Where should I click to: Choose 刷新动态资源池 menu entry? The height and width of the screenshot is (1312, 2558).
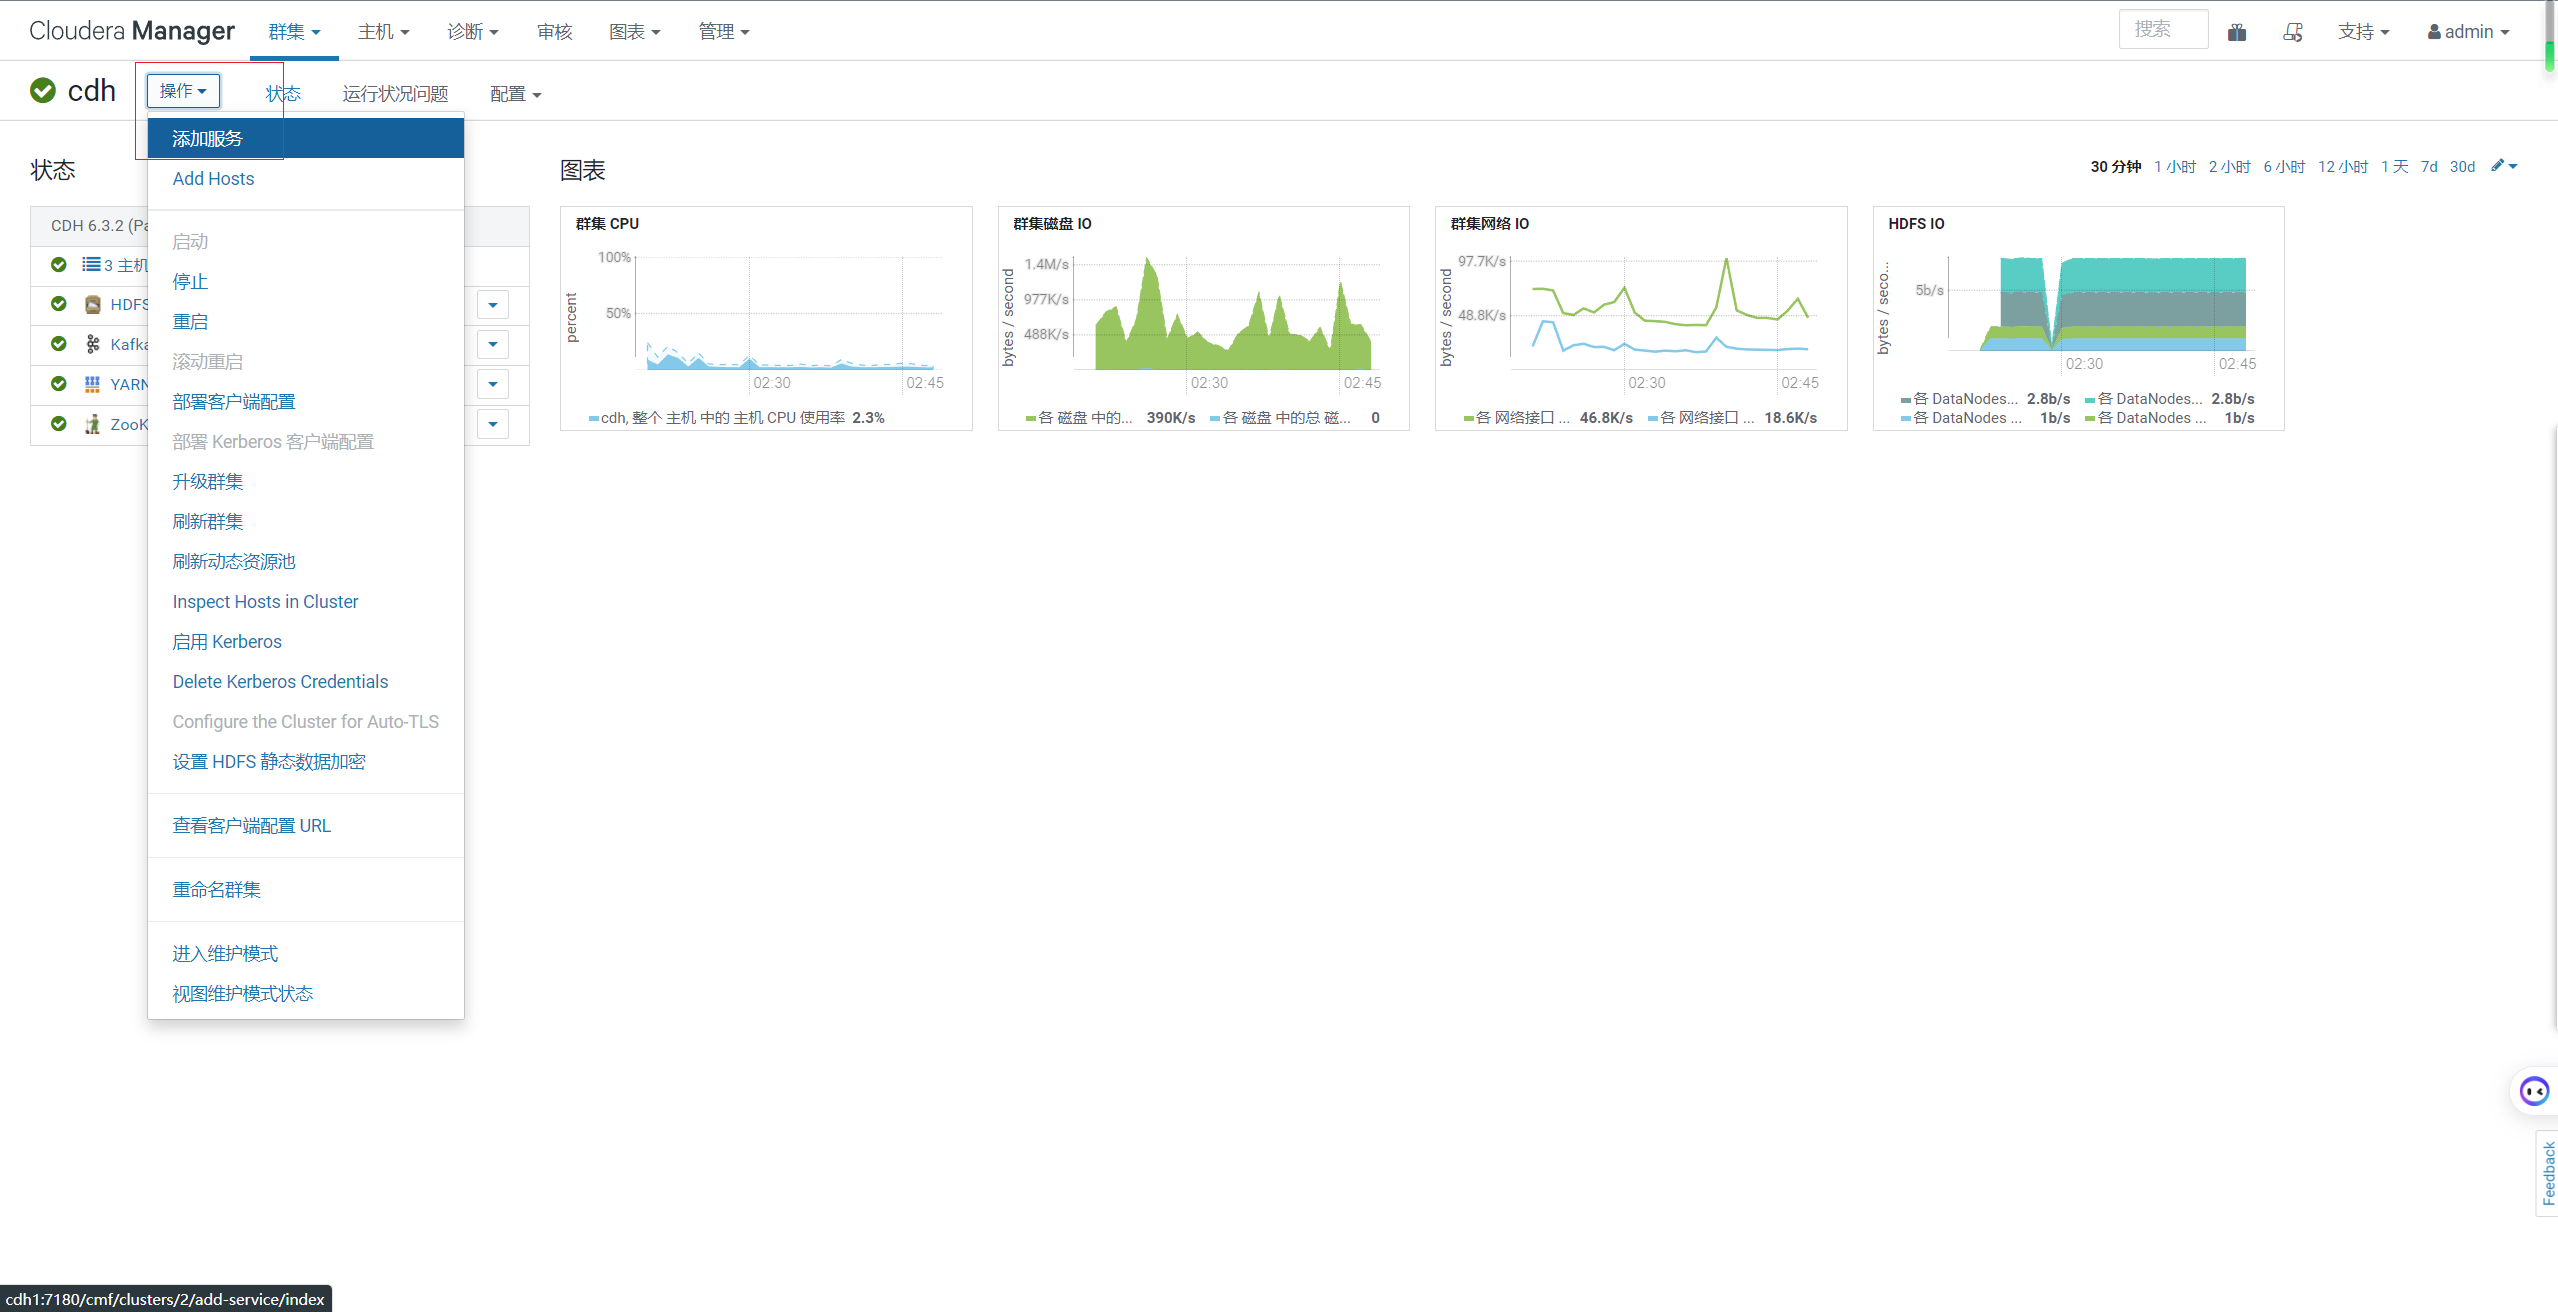[x=306, y=562]
